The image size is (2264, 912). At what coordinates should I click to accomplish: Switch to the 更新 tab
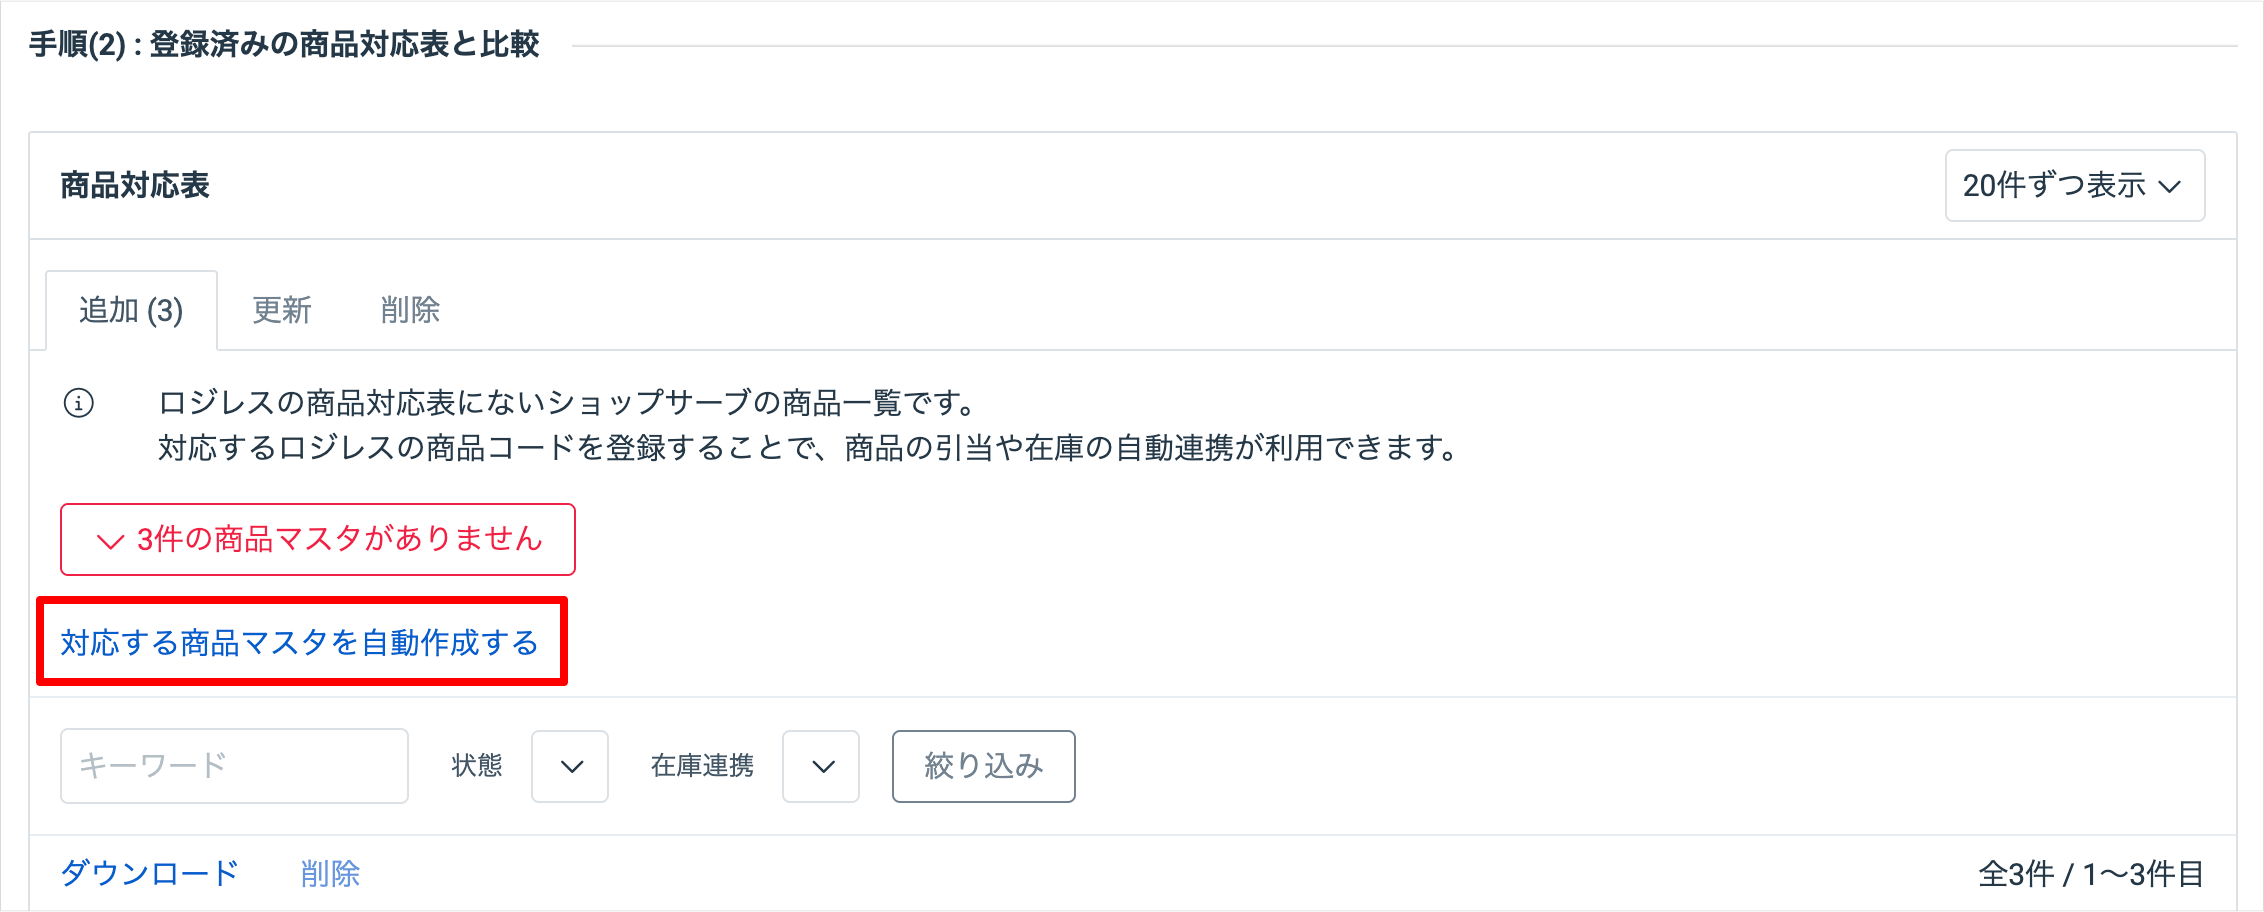coord(282,310)
